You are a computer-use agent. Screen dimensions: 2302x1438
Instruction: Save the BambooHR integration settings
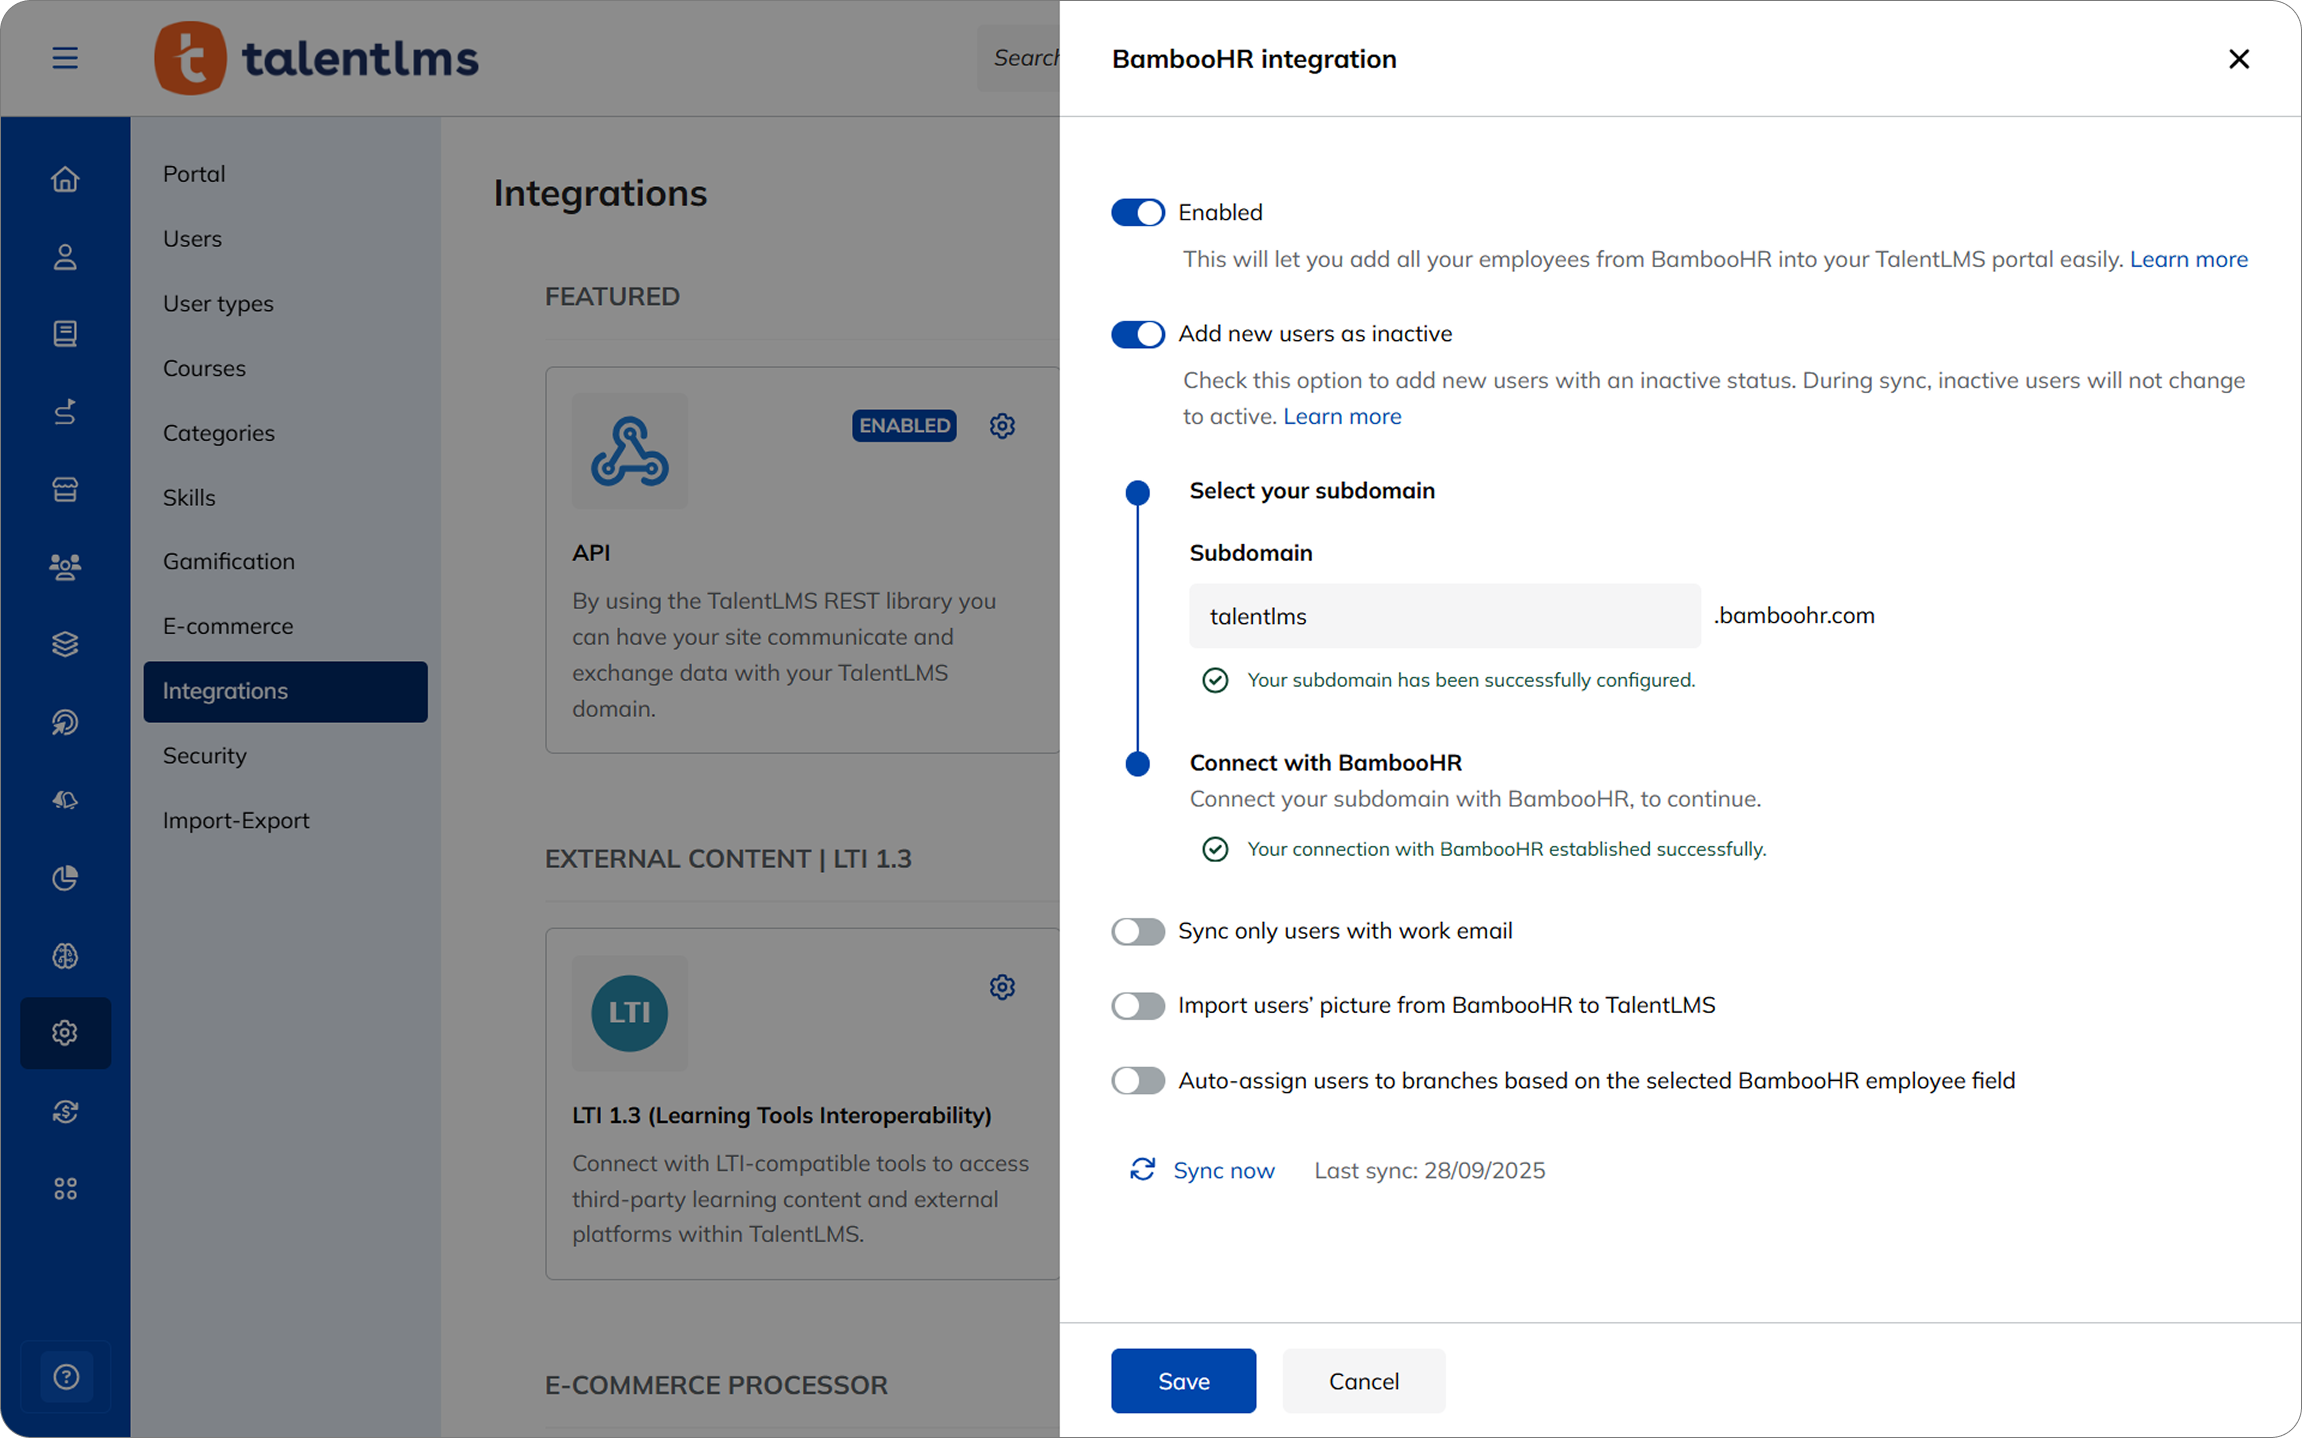point(1183,1381)
